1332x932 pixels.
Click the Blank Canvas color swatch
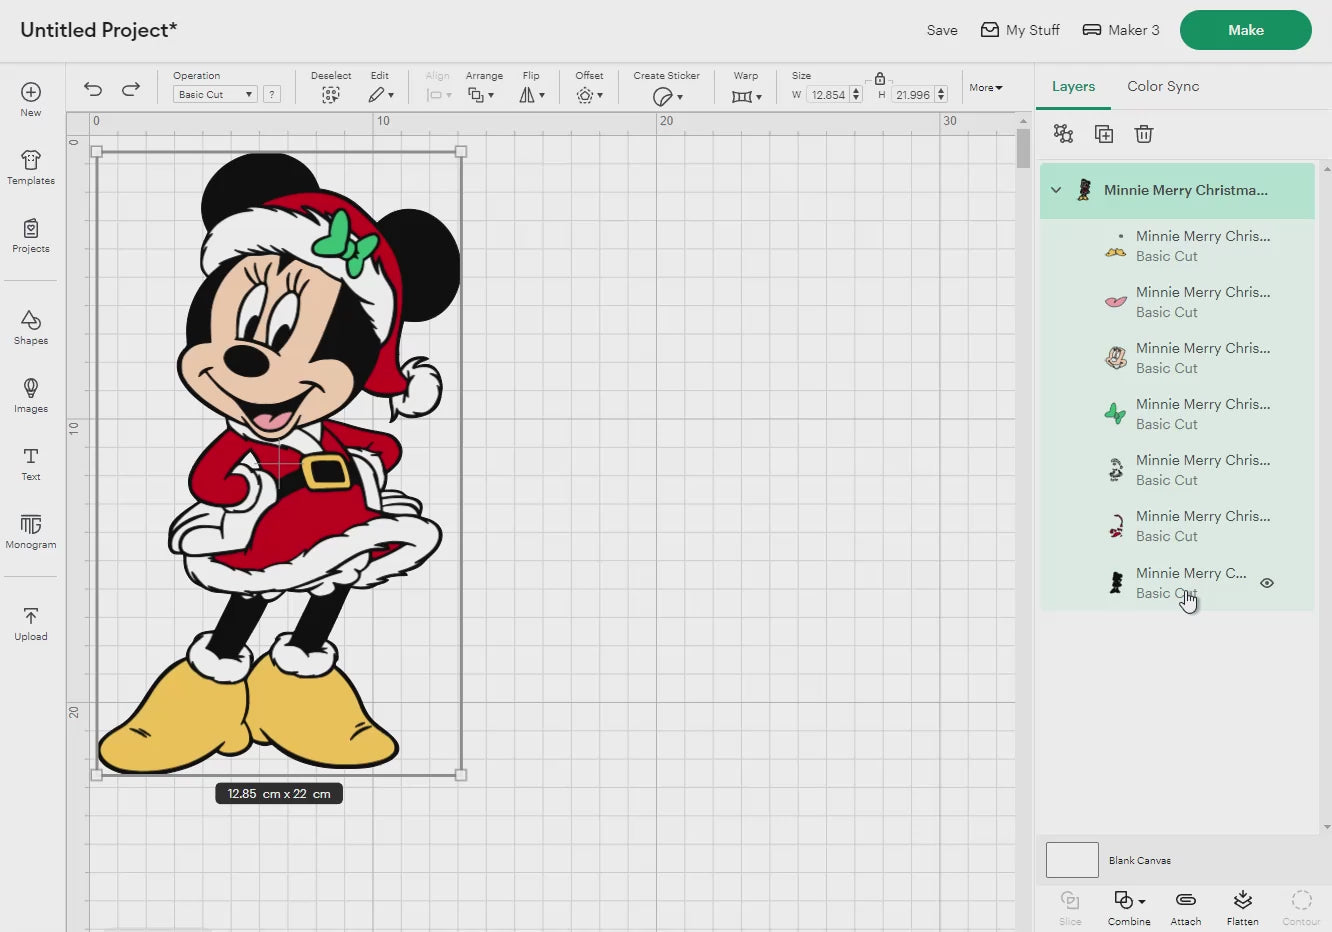pyautogui.click(x=1072, y=860)
